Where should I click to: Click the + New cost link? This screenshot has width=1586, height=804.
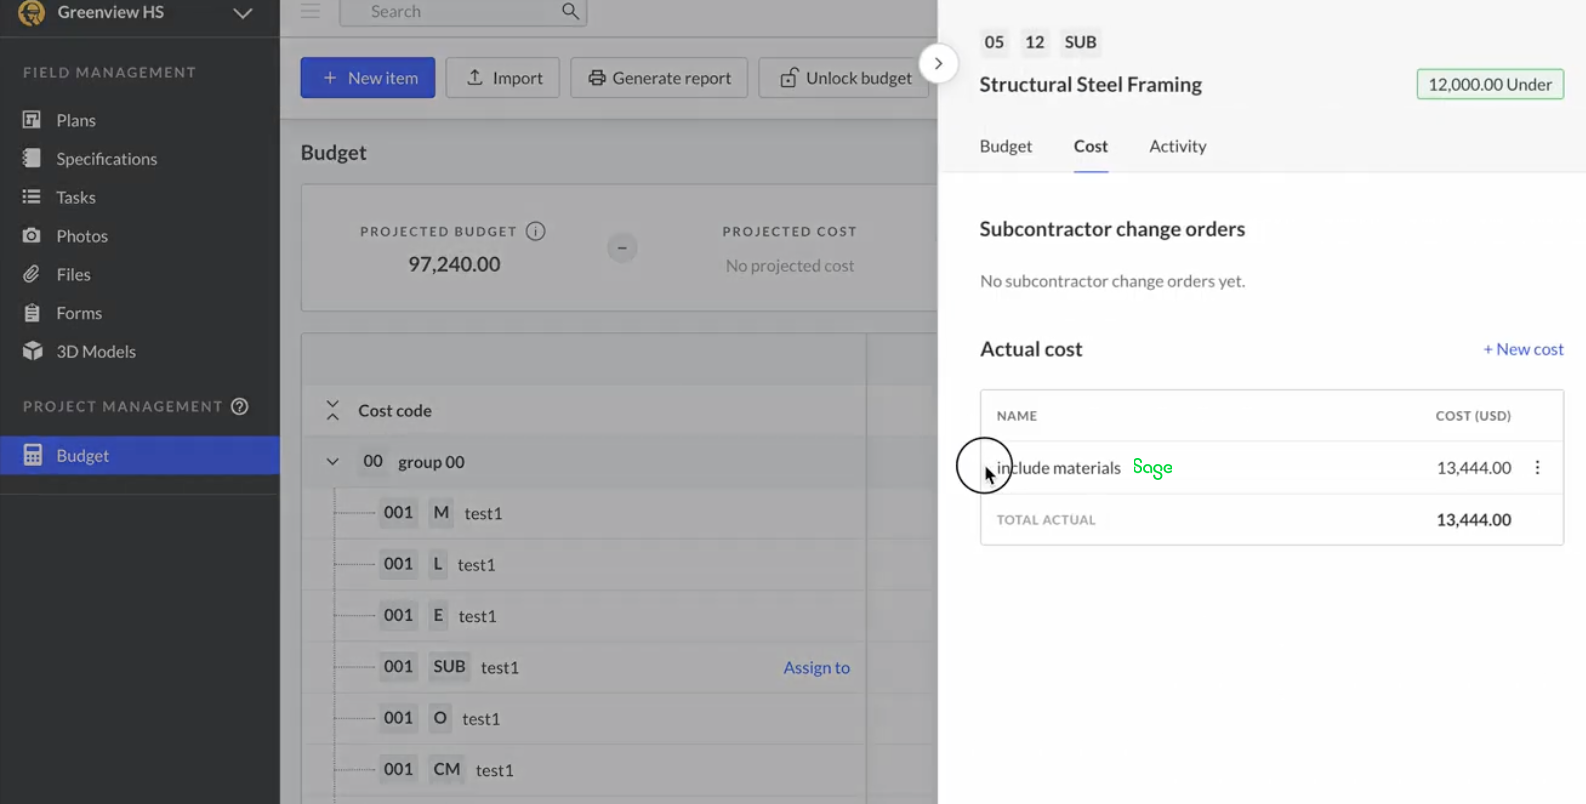(x=1522, y=349)
